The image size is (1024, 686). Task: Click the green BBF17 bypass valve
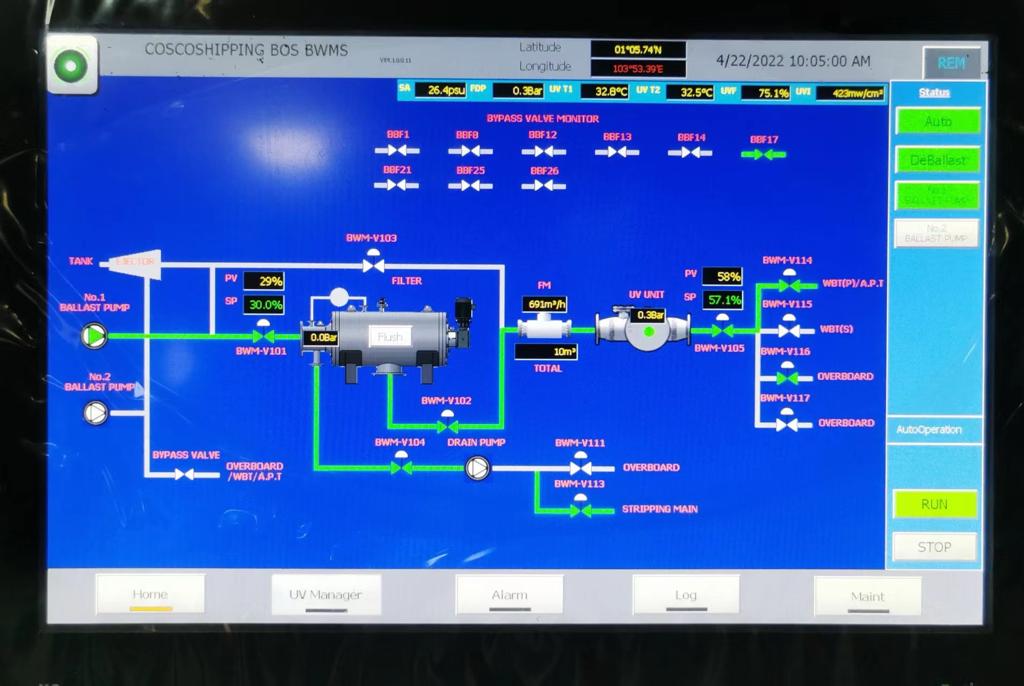click(763, 155)
